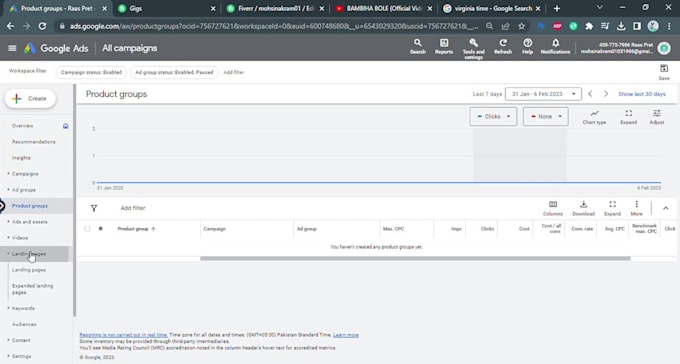Save the workspace filter
This screenshot has height=364, width=680.
(x=664, y=72)
